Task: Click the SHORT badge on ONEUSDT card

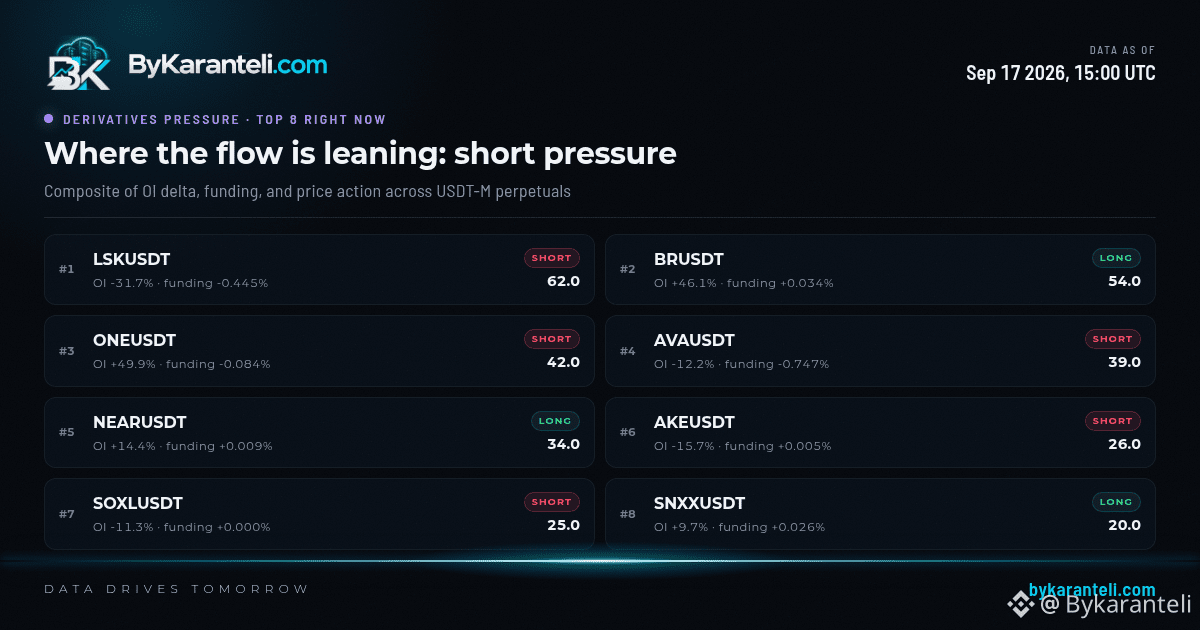Action: tap(552, 339)
